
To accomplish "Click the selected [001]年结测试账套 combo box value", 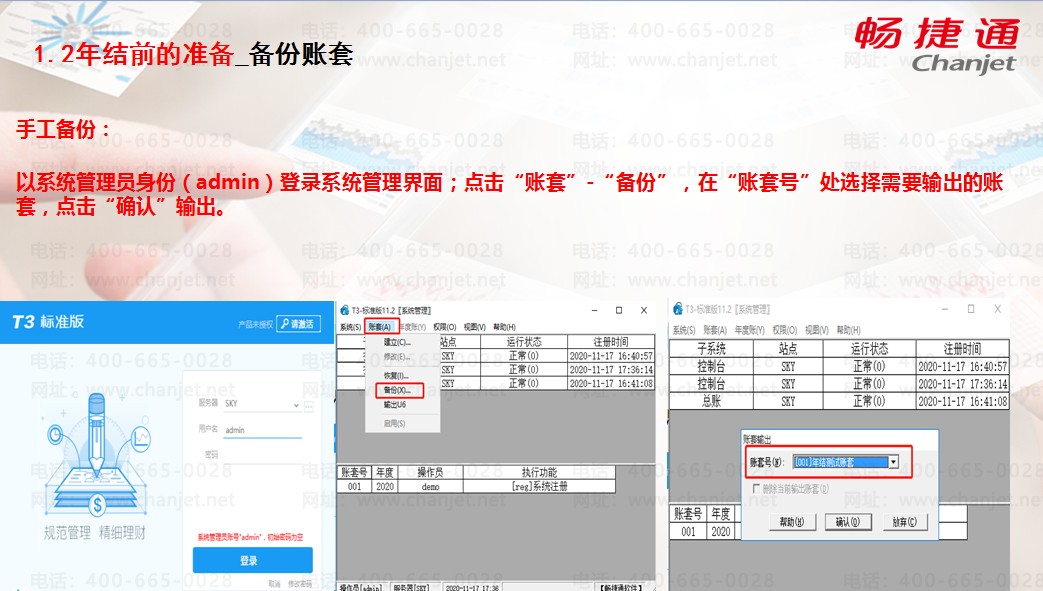I will pos(841,462).
